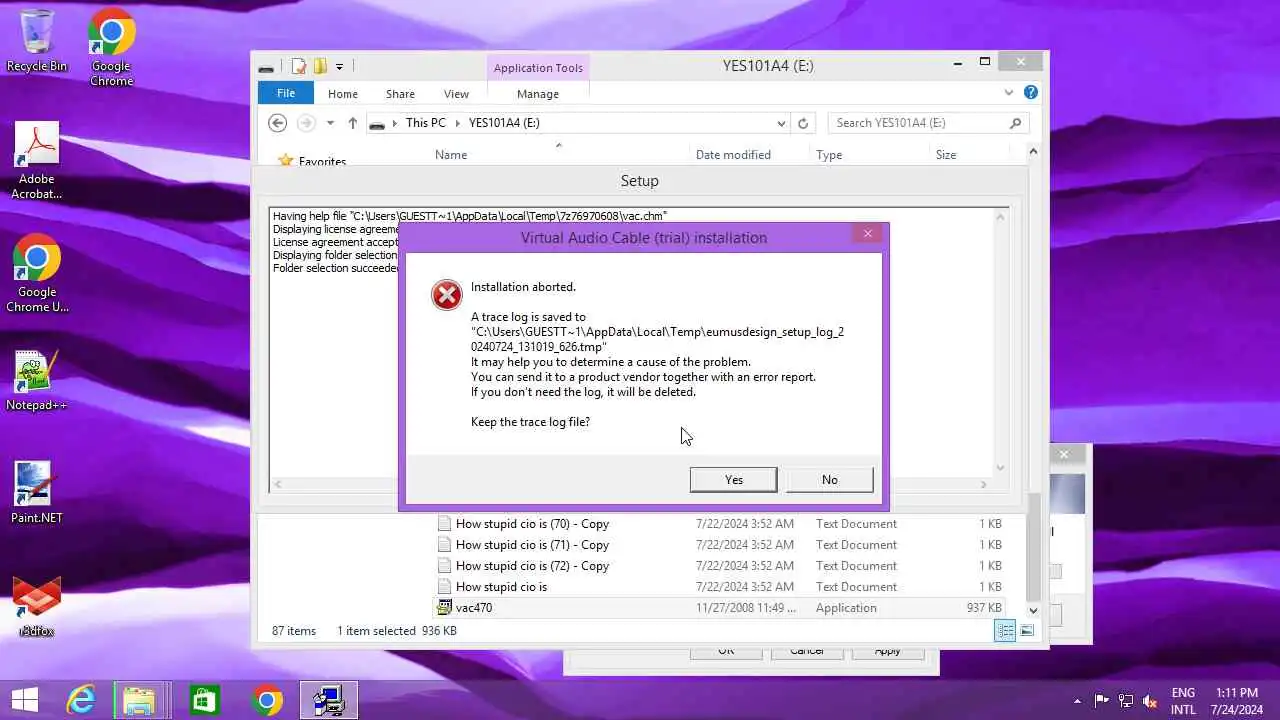This screenshot has width=1280, height=720.
Task: Open the network tray icon
Action: [1126, 701]
